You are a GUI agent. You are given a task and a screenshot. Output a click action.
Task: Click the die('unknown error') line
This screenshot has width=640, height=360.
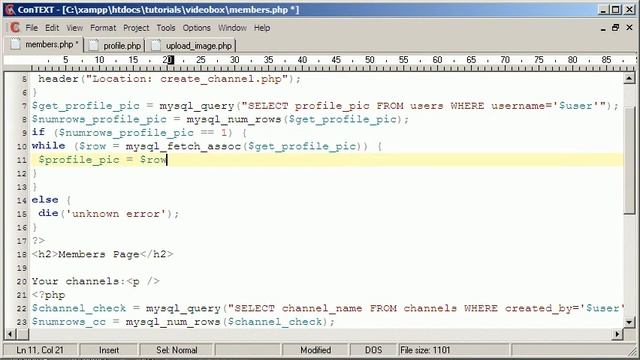click(109, 213)
